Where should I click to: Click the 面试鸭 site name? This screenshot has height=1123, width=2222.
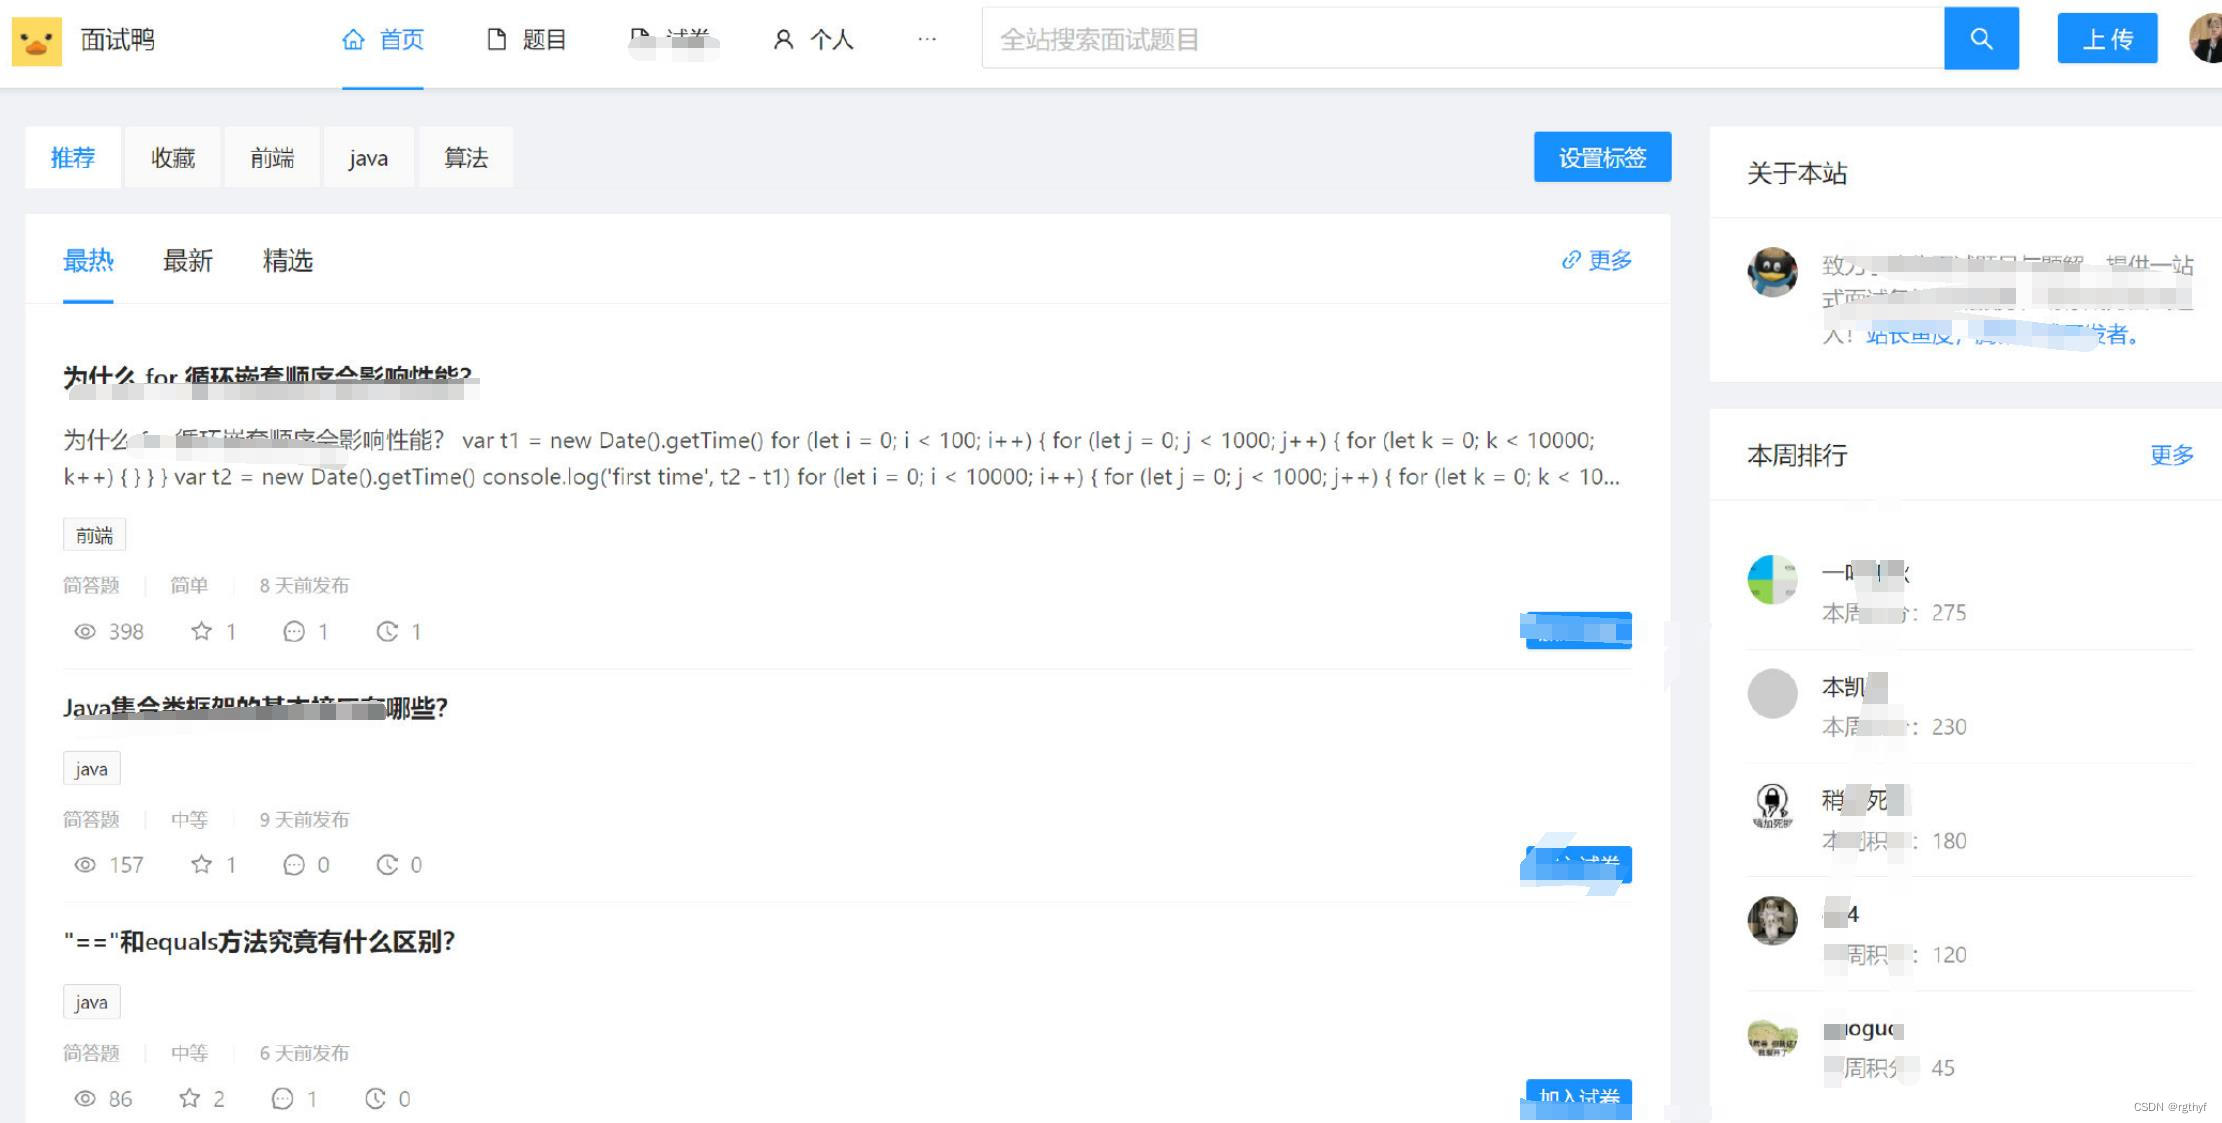point(118,40)
